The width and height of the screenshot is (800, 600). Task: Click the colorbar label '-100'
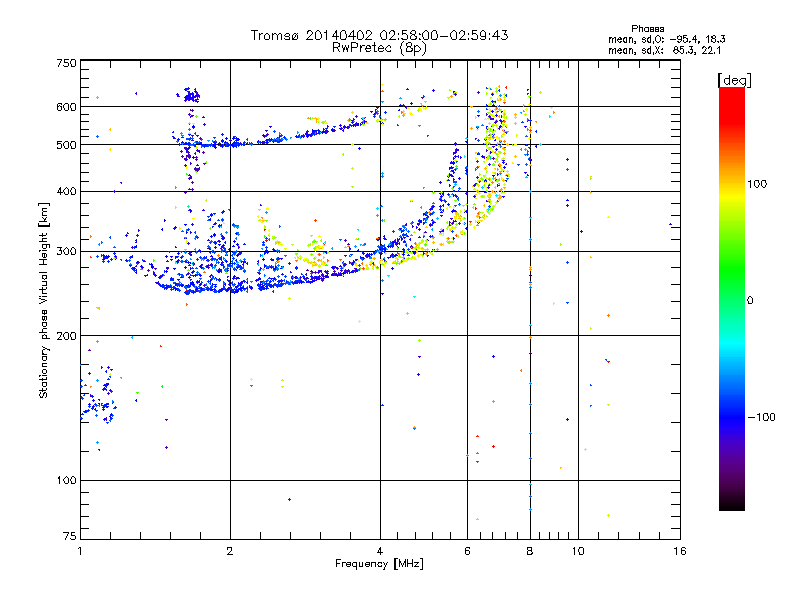(x=762, y=417)
